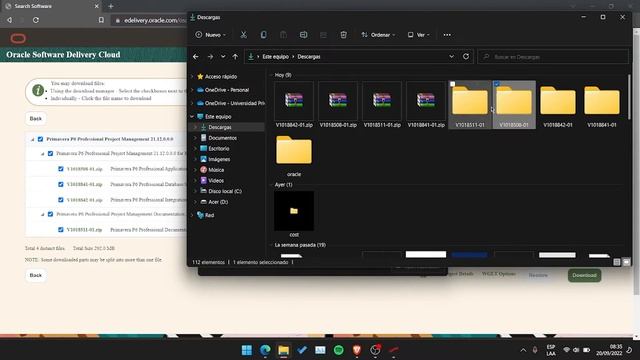Select the V1018841-01.zip archive file

click(426, 105)
